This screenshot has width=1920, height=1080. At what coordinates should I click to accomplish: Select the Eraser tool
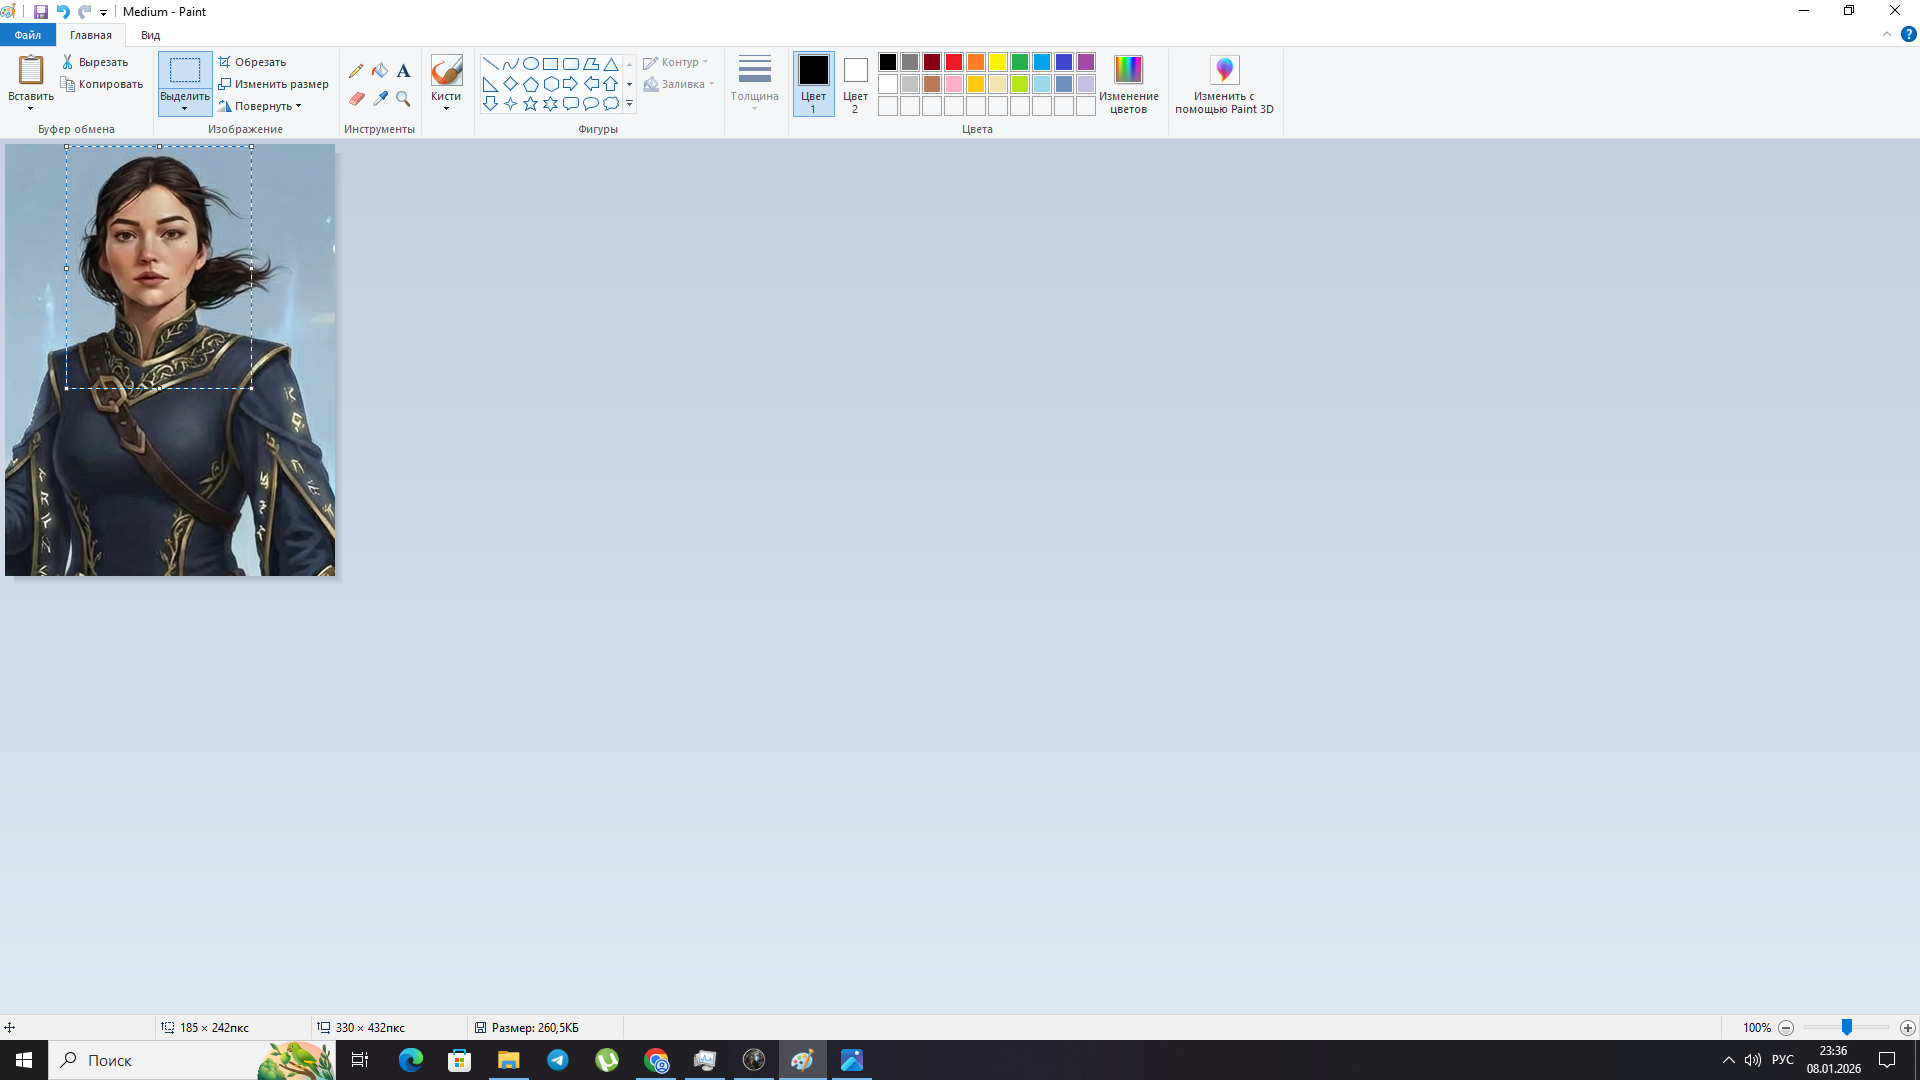[356, 98]
